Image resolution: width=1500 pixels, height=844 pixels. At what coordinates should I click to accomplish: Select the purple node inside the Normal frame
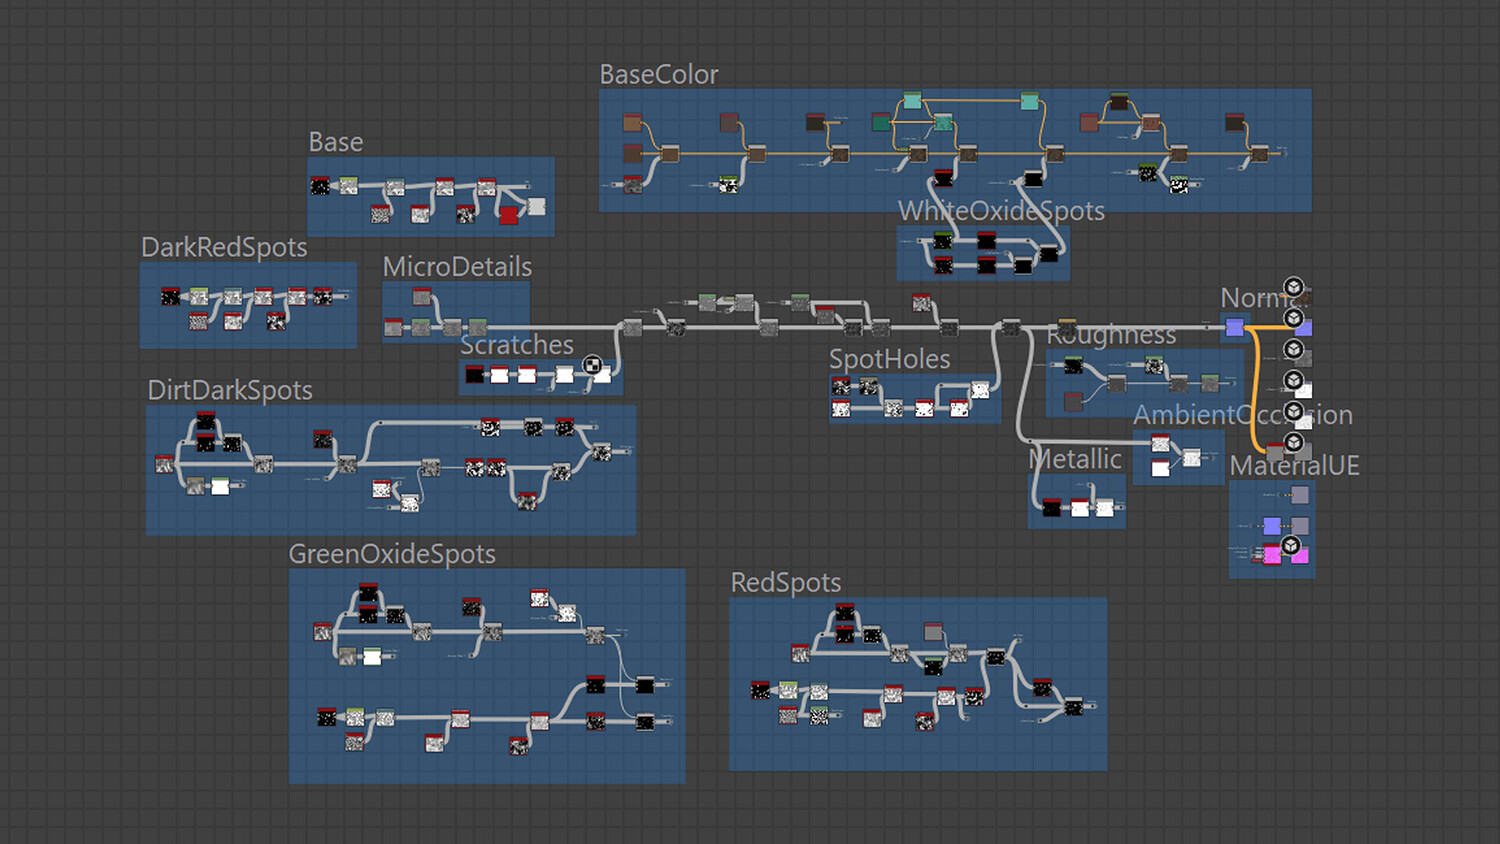click(1235, 327)
